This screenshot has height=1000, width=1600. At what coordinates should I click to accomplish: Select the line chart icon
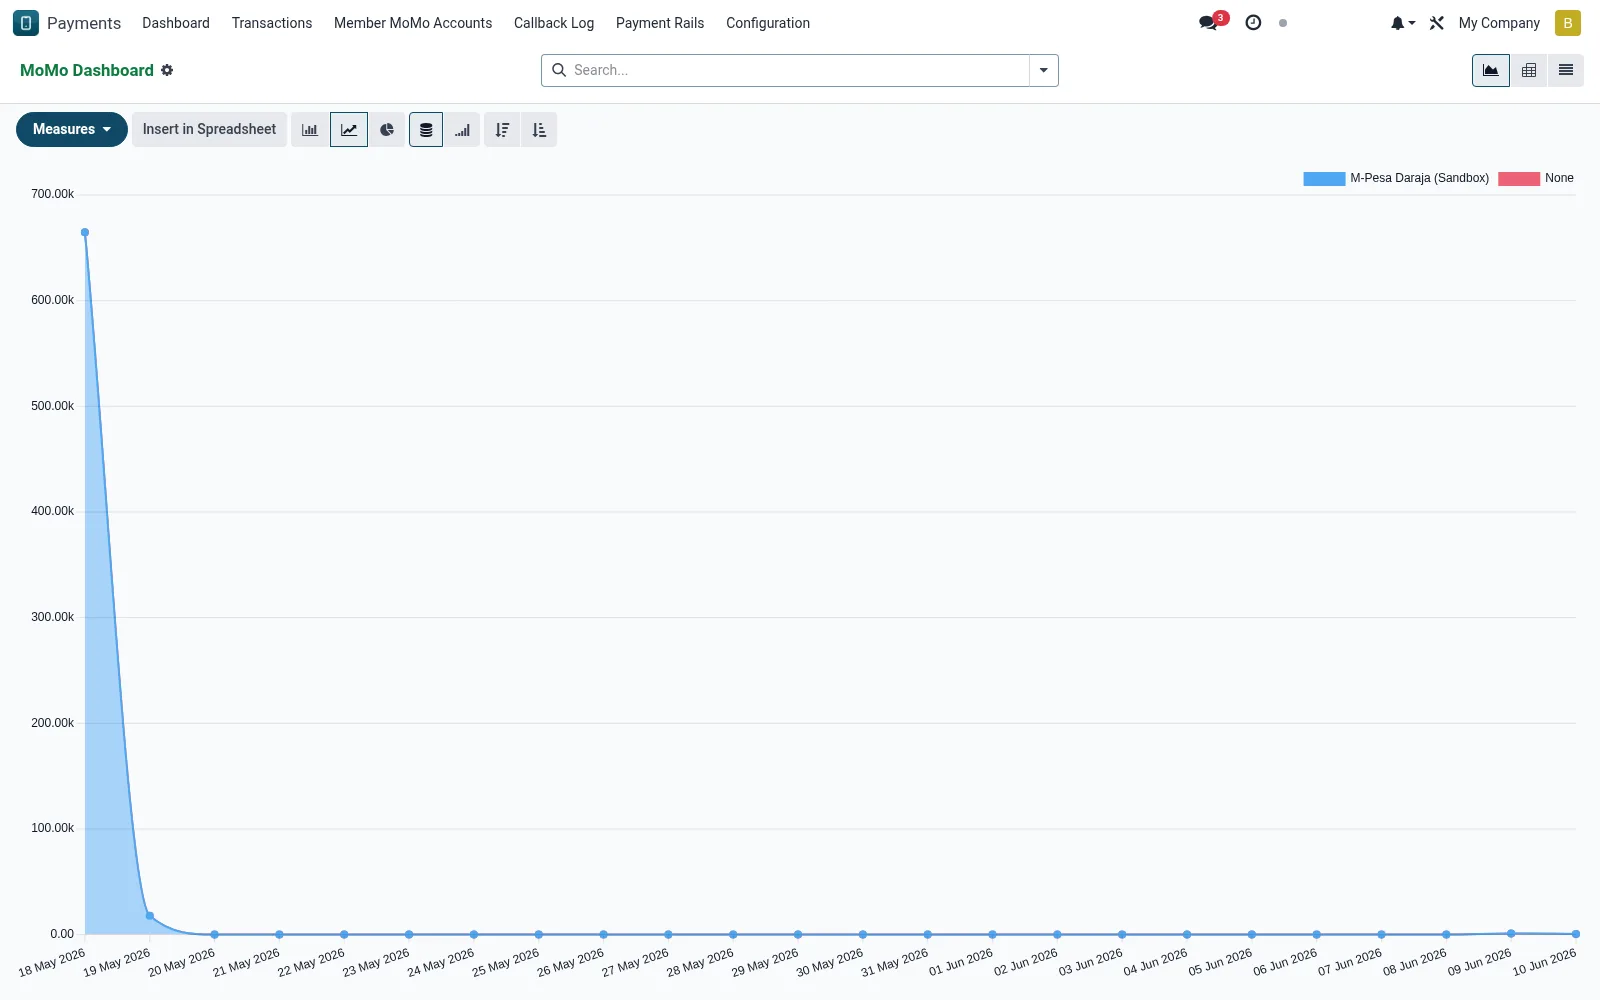pos(349,130)
